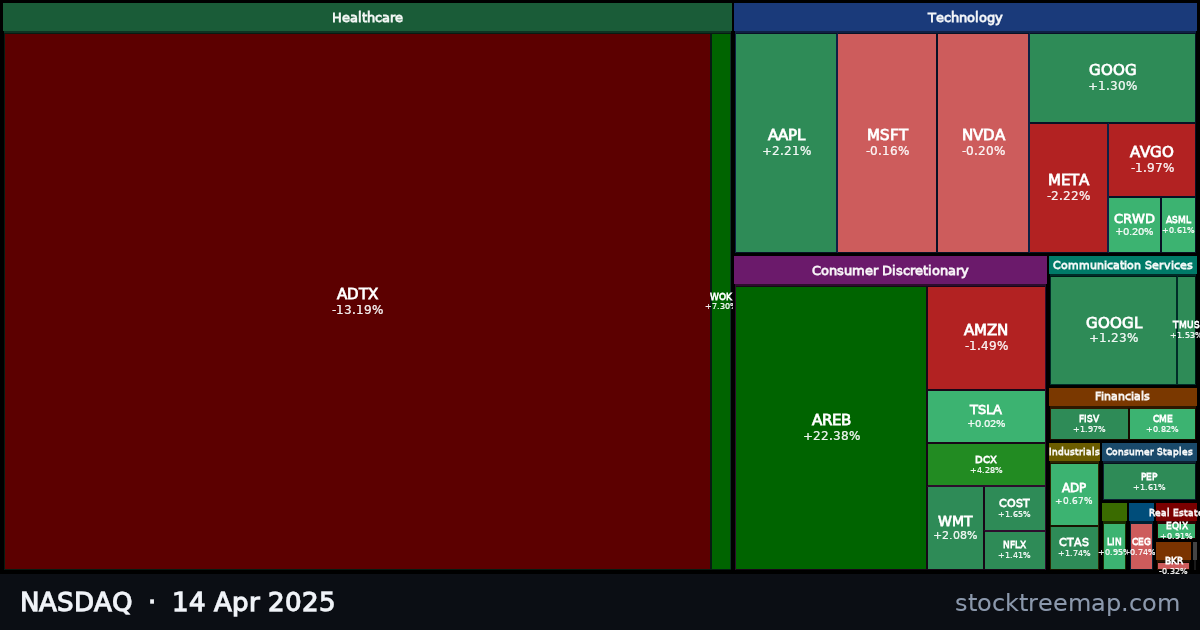
Task: Open the GOOG +1.30% tile
Action: [1112, 78]
